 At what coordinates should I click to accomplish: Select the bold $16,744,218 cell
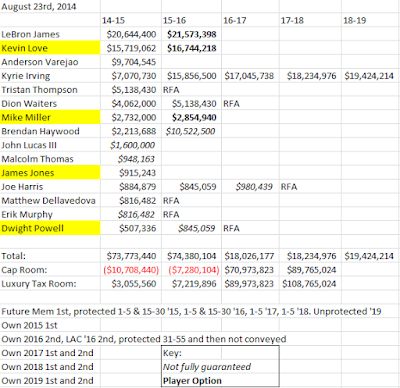(x=192, y=48)
